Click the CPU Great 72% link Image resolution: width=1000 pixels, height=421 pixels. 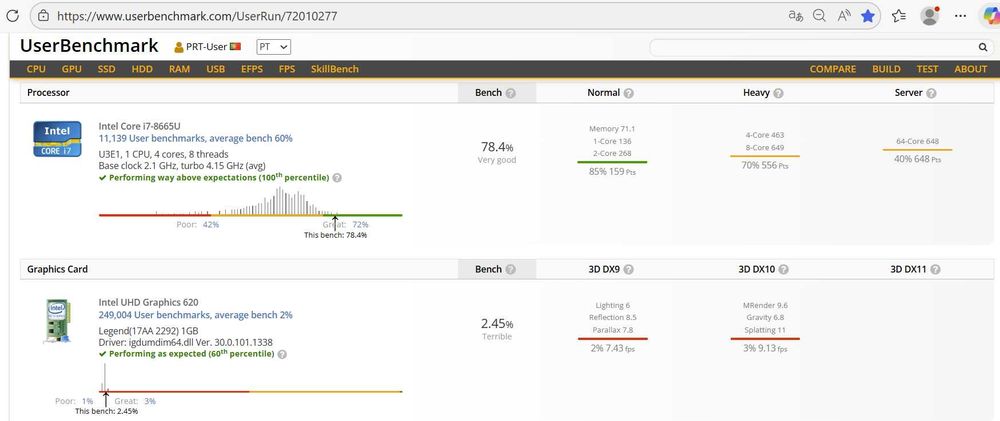coord(360,225)
